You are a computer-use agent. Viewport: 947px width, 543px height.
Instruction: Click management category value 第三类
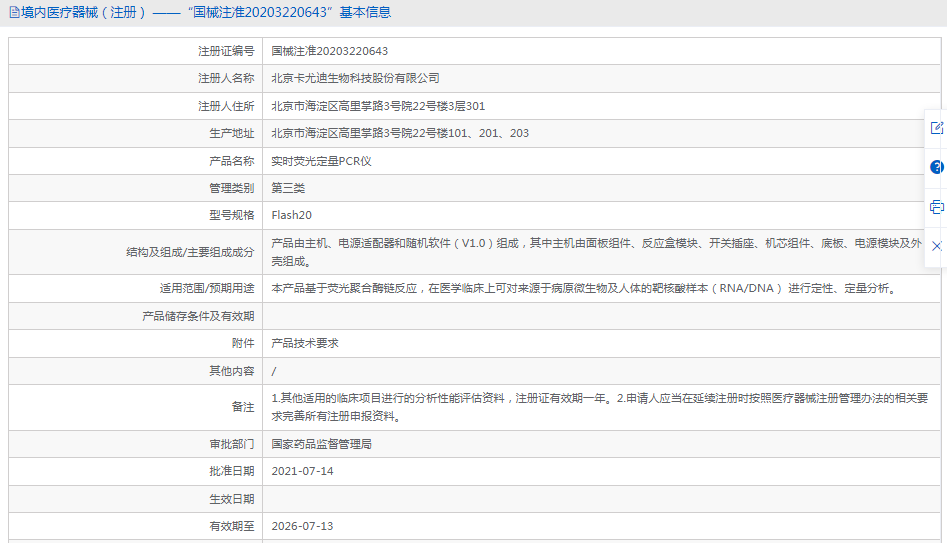(x=288, y=188)
